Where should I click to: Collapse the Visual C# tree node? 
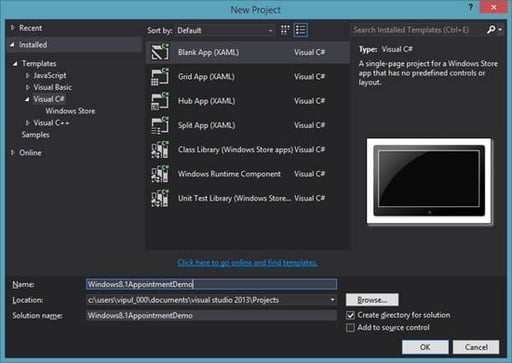tap(27, 99)
